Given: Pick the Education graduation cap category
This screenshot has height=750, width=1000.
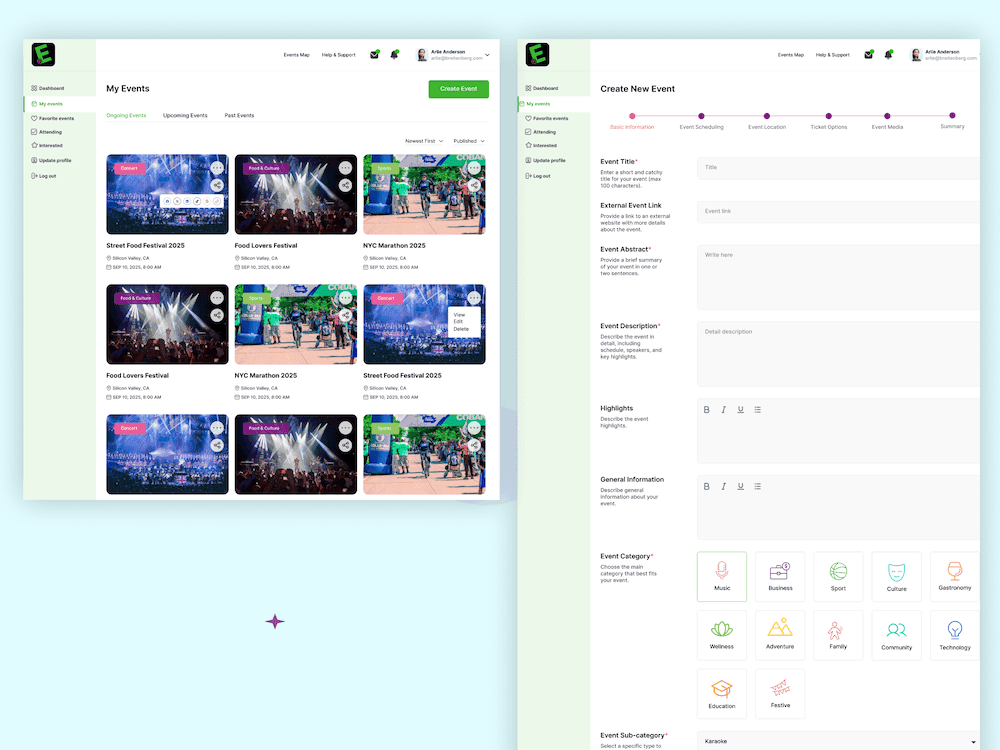Looking at the screenshot, I should (x=721, y=694).
